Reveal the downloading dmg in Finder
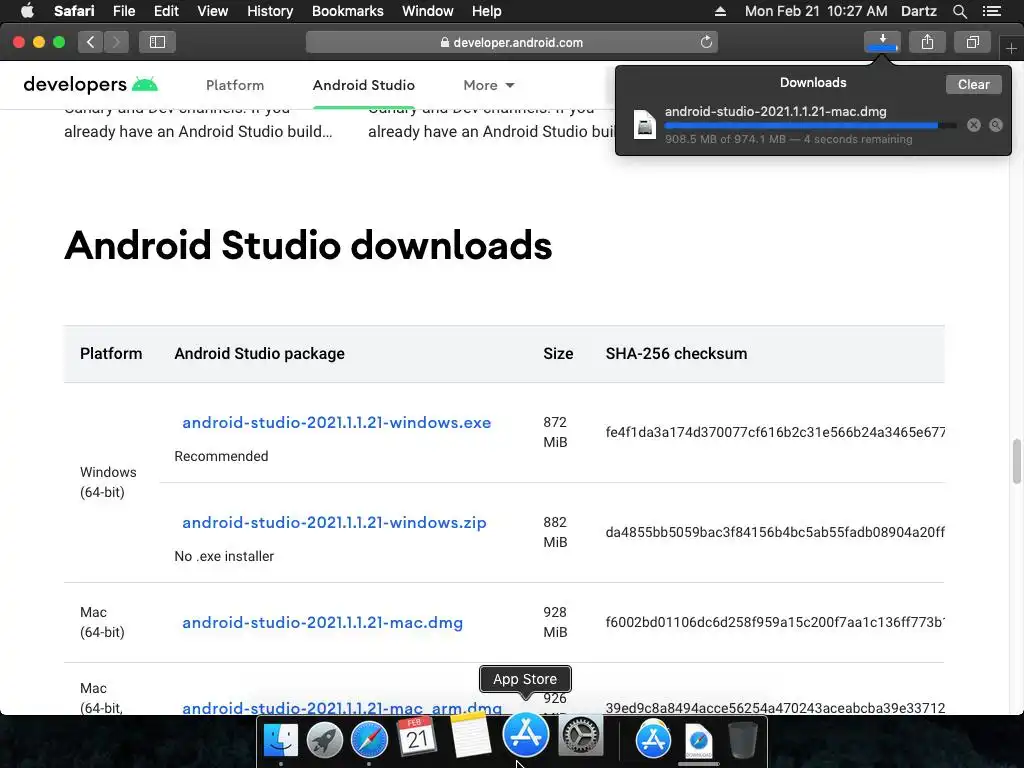The height and width of the screenshot is (768, 1024). point(995,125)
